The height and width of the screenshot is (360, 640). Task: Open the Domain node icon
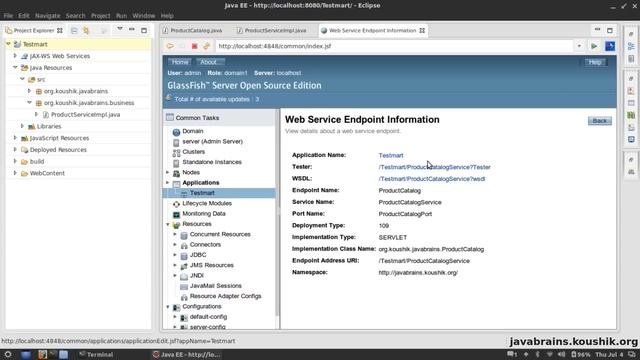pyautogui.click(x=176, y=132)
